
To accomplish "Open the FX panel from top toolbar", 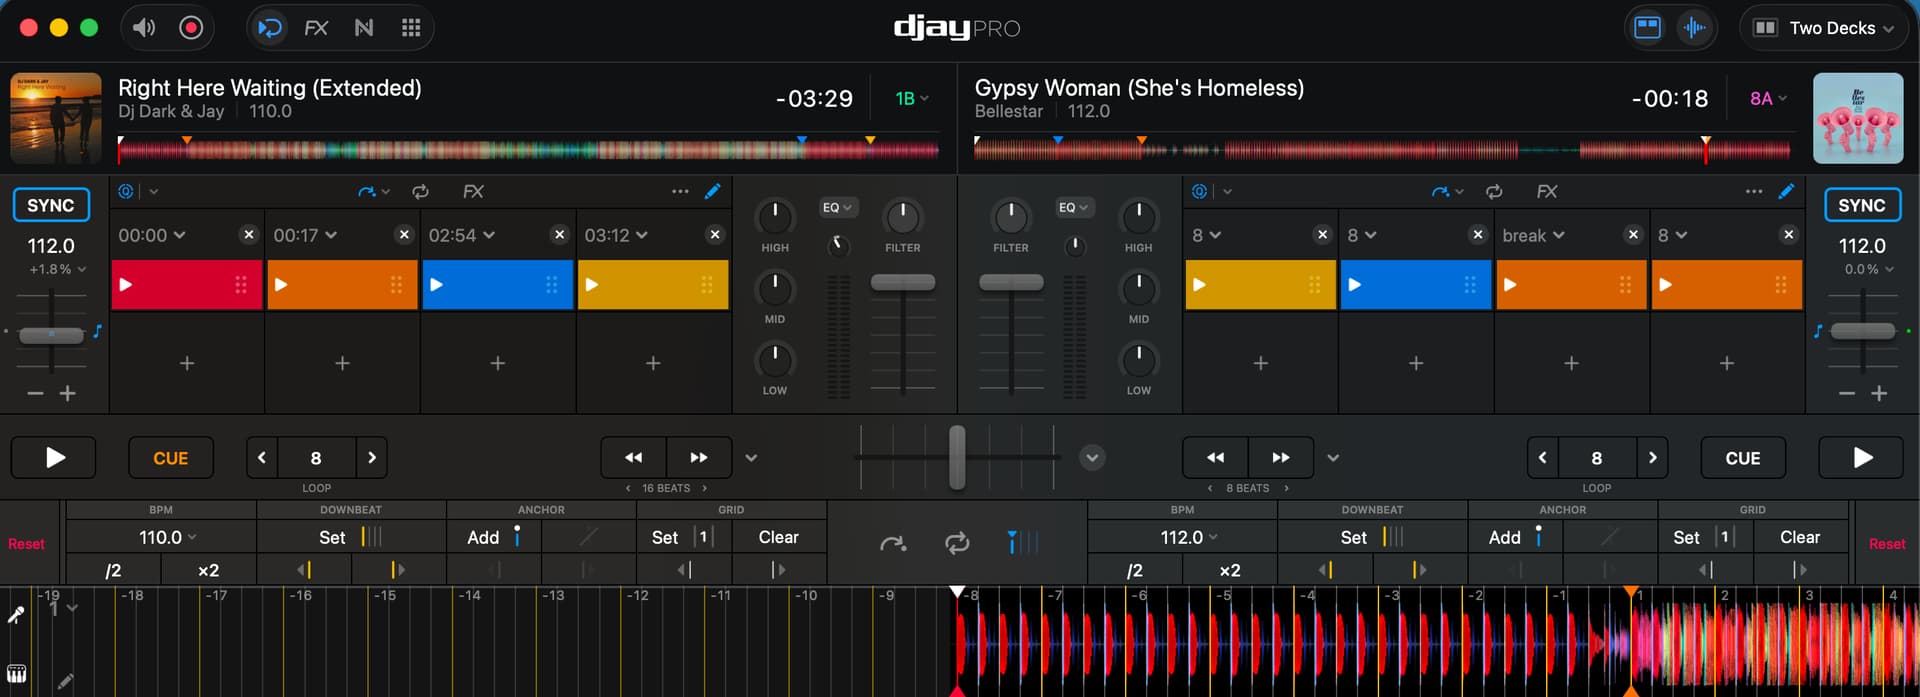I will click(x=316, y=28).
